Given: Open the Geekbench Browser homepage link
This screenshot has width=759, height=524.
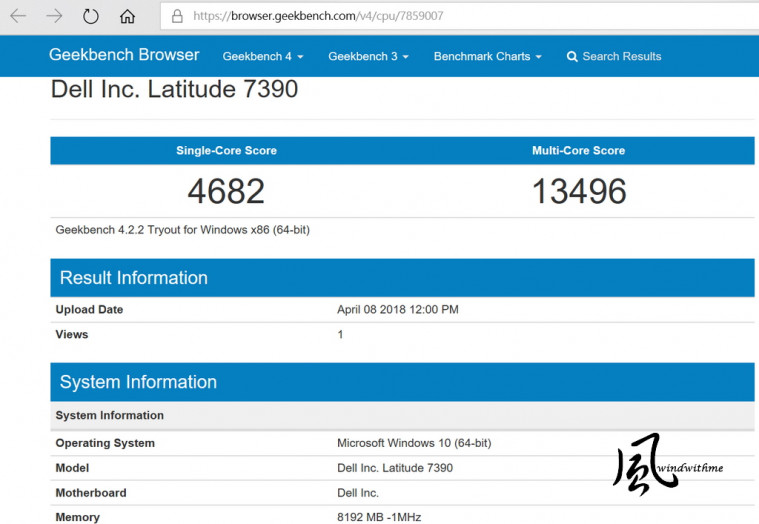Looking at the screenshot, I should (124, 55).
